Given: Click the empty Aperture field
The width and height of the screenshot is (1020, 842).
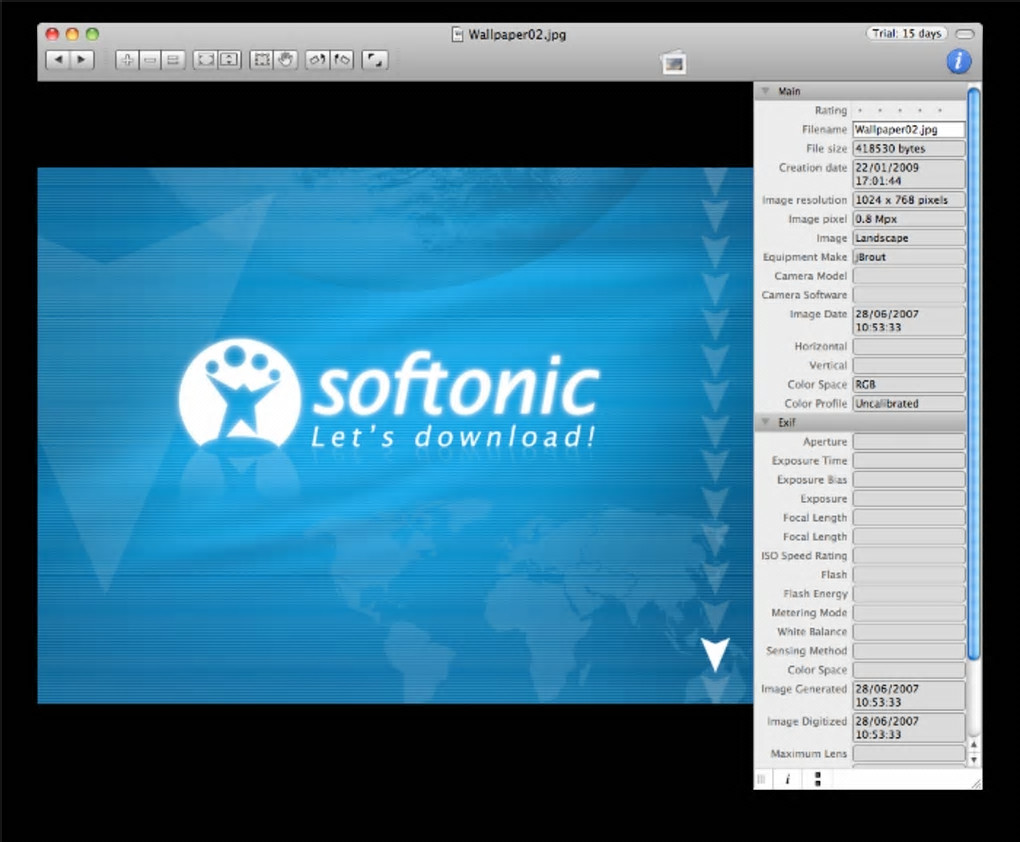Looking at the screenshot, I should [x=909, y=442].
